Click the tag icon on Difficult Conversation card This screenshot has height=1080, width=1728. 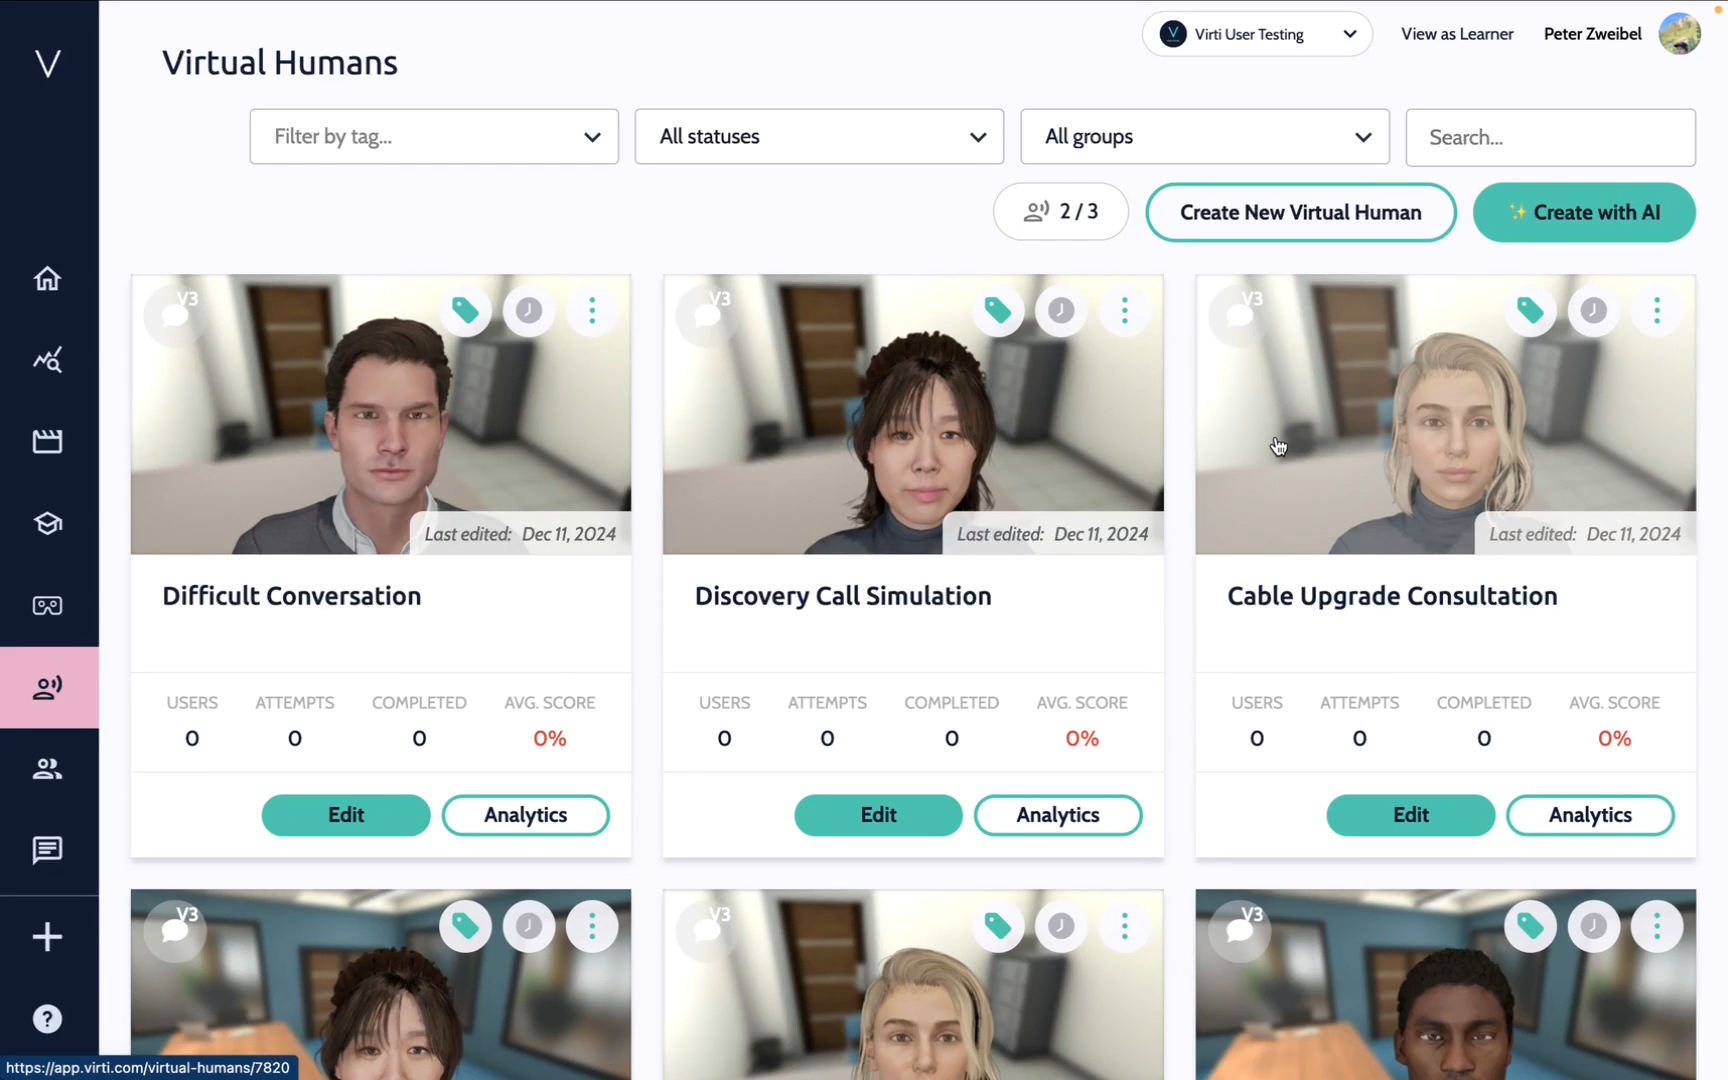[465, 311]
